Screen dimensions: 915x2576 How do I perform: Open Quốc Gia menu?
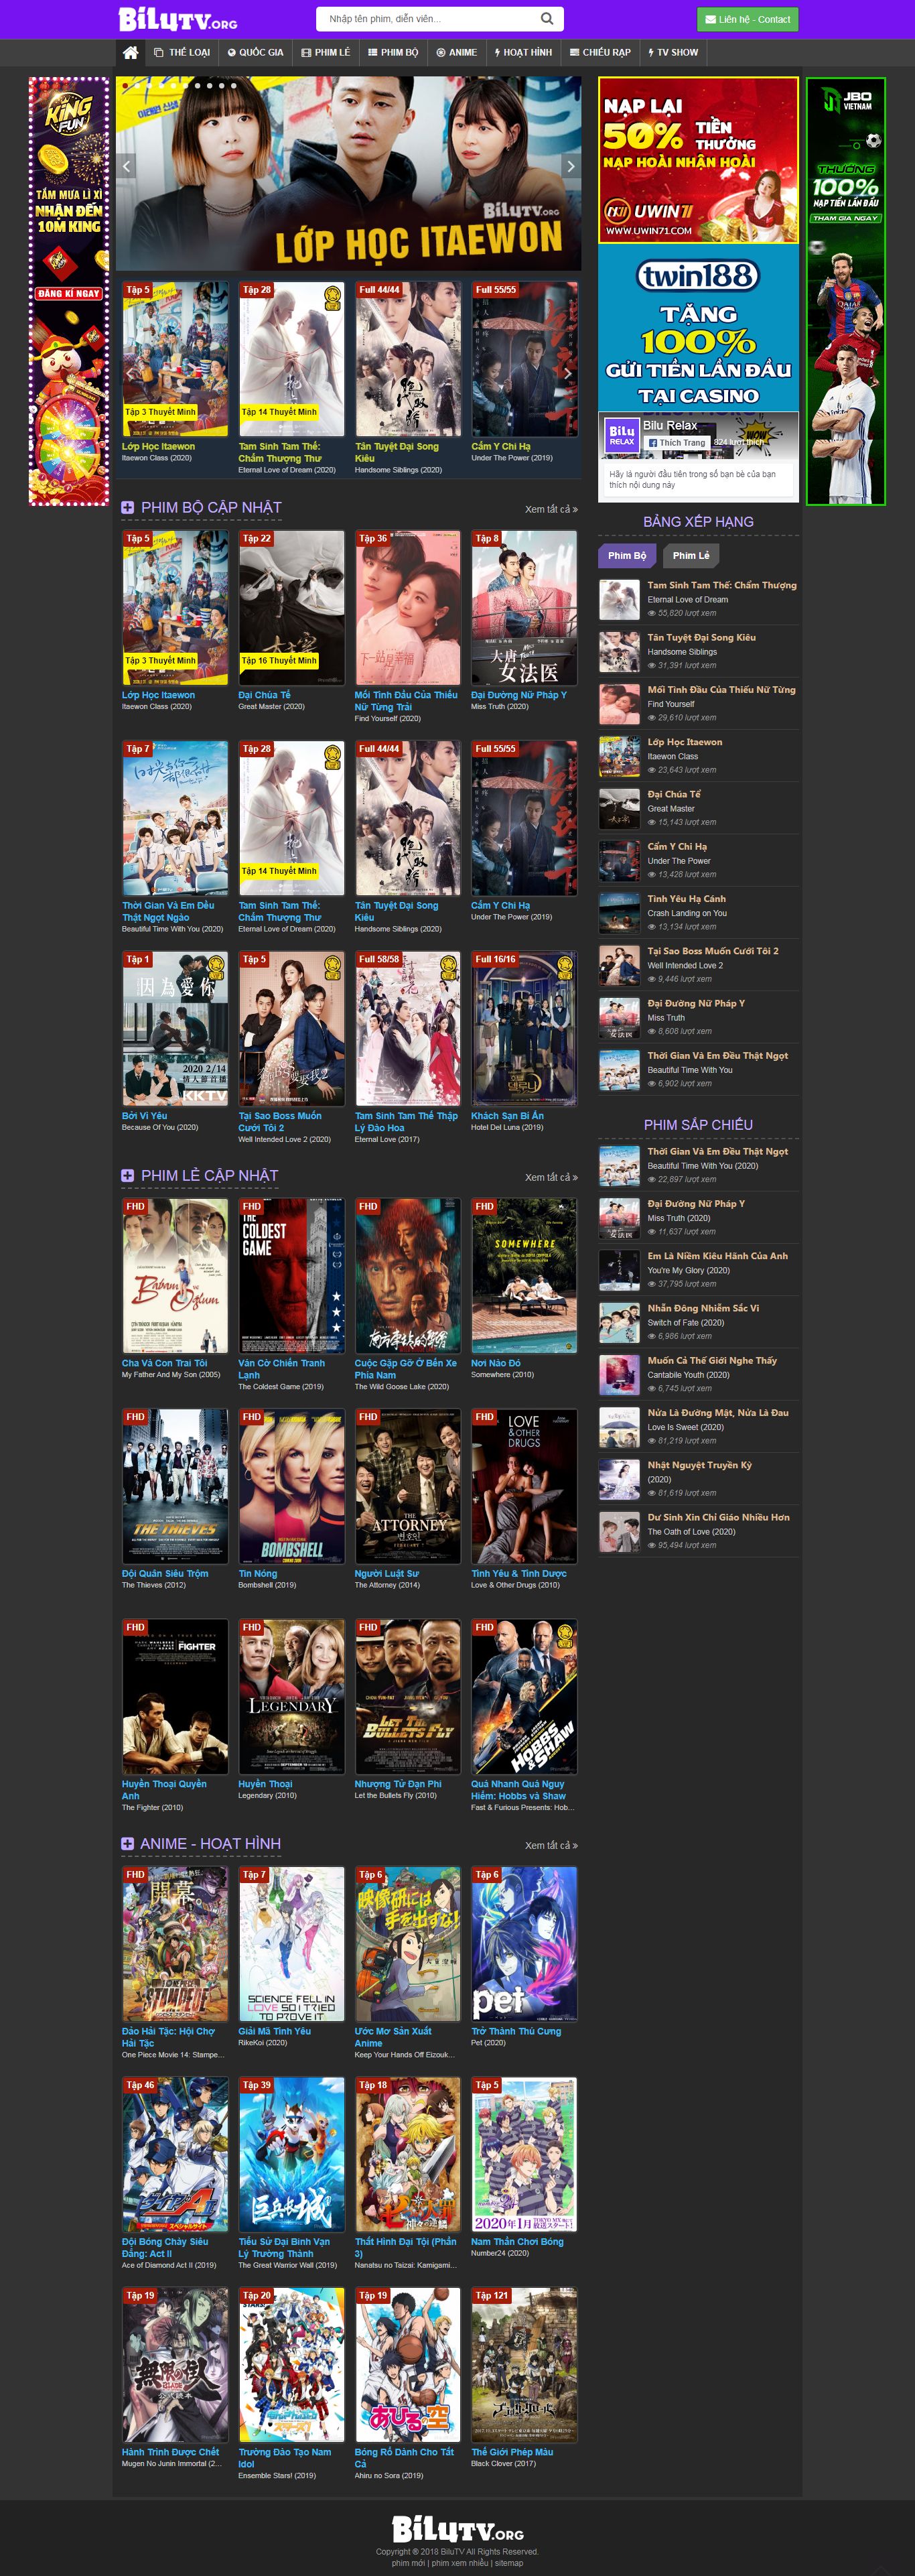tap(256, 52)
